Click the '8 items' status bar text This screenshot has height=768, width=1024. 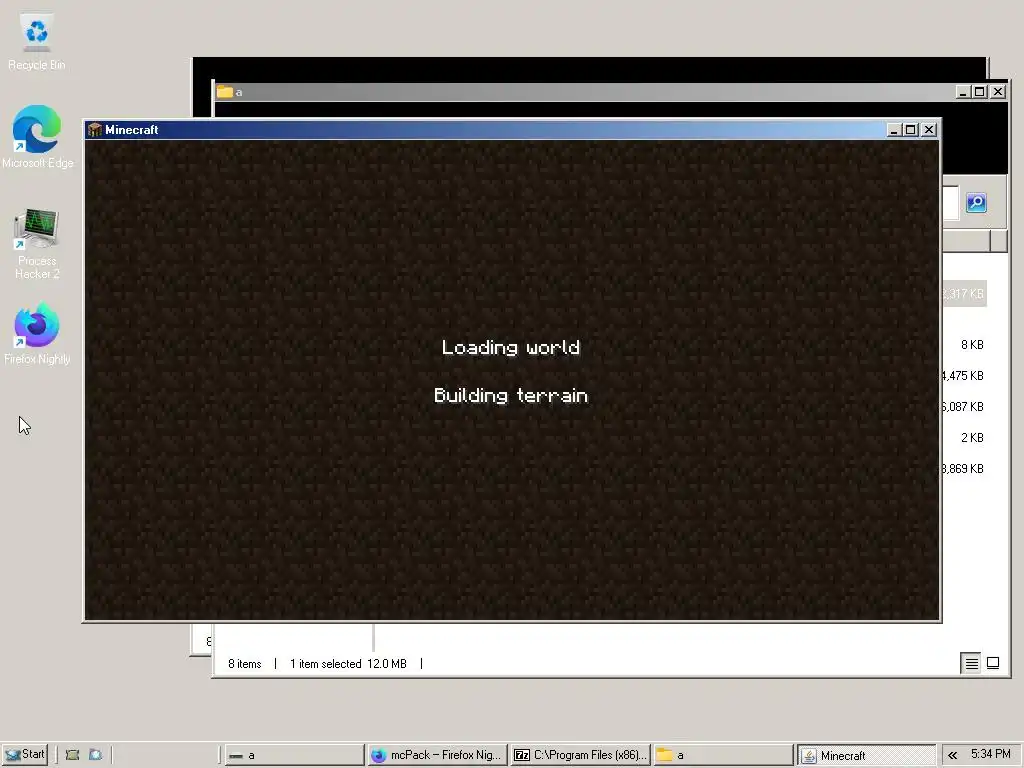tap(244, 664)
